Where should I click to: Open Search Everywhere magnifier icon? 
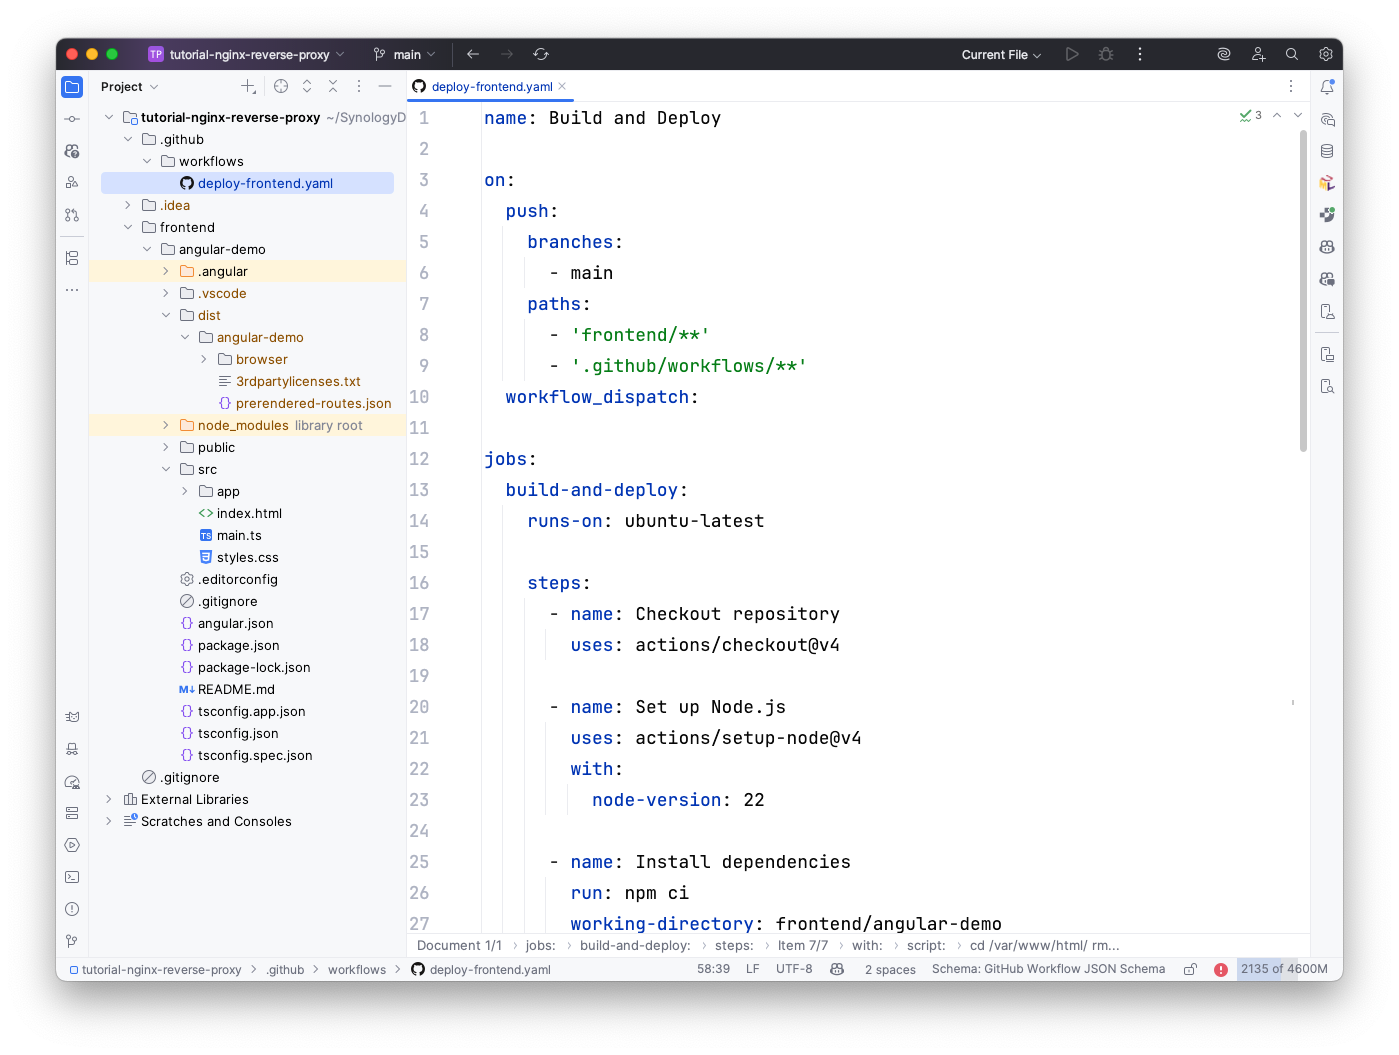point(1292,54)
